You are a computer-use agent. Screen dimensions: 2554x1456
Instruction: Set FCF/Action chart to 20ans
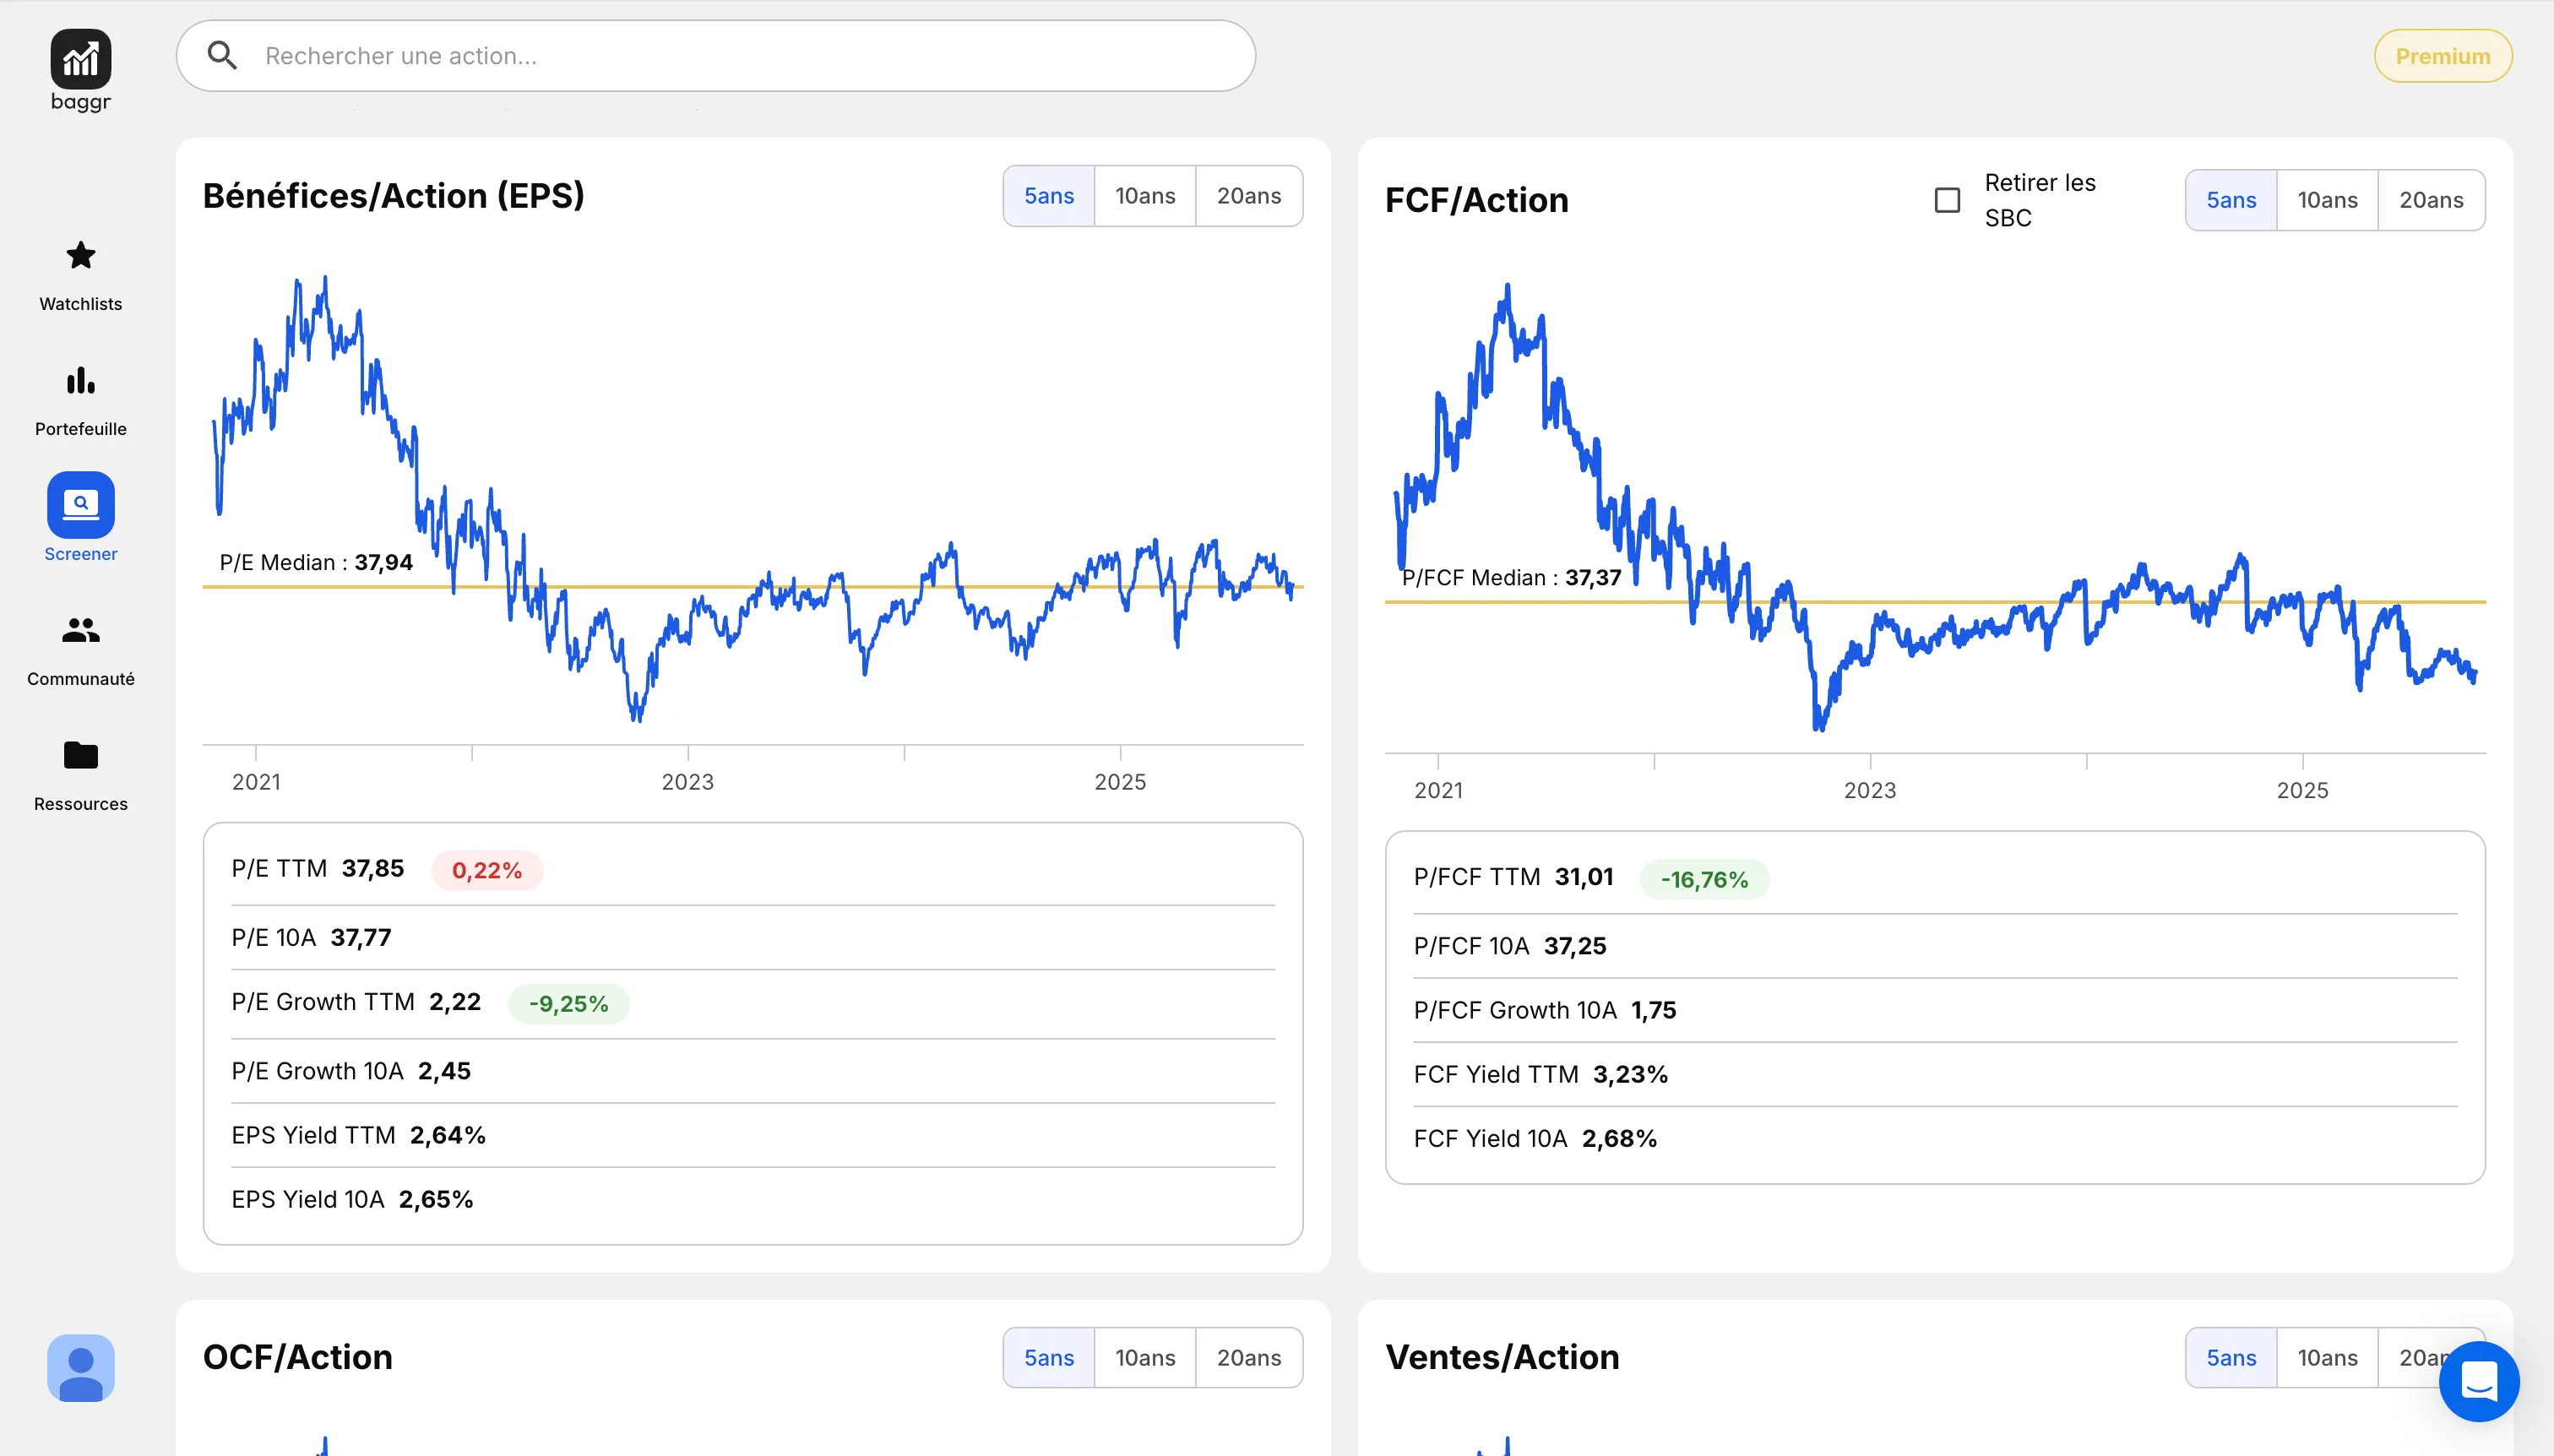2431,200
